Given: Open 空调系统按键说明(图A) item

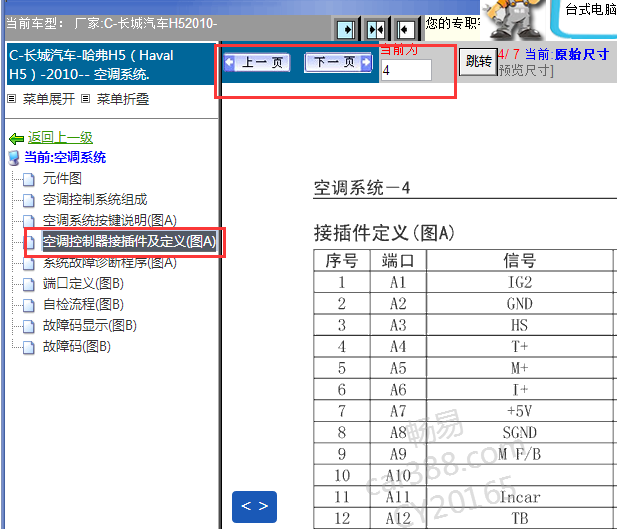Looking at the screenshot, I should (x=110, y=220).
